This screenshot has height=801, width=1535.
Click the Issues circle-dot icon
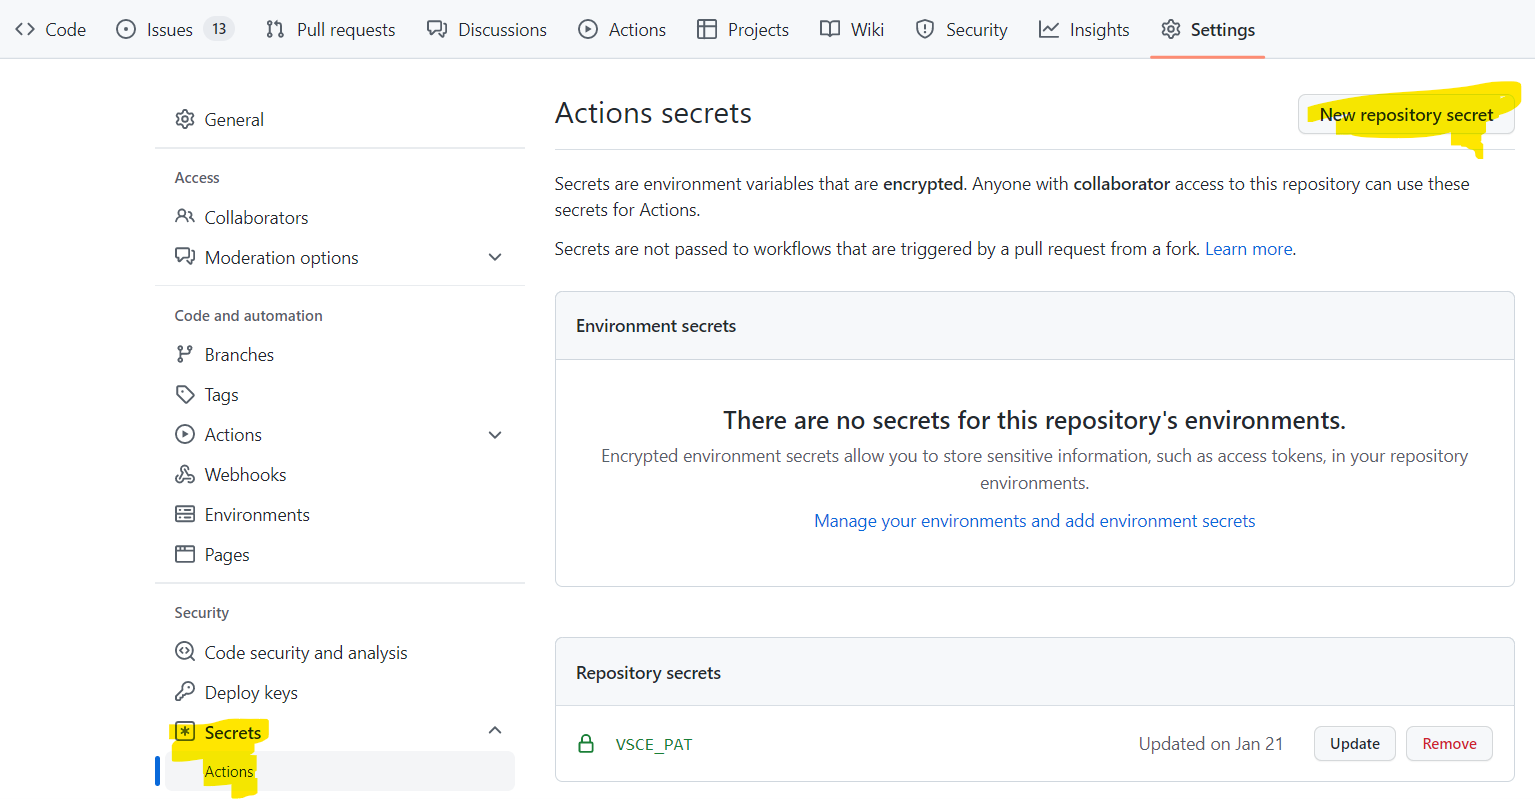[x=126, y=29]
